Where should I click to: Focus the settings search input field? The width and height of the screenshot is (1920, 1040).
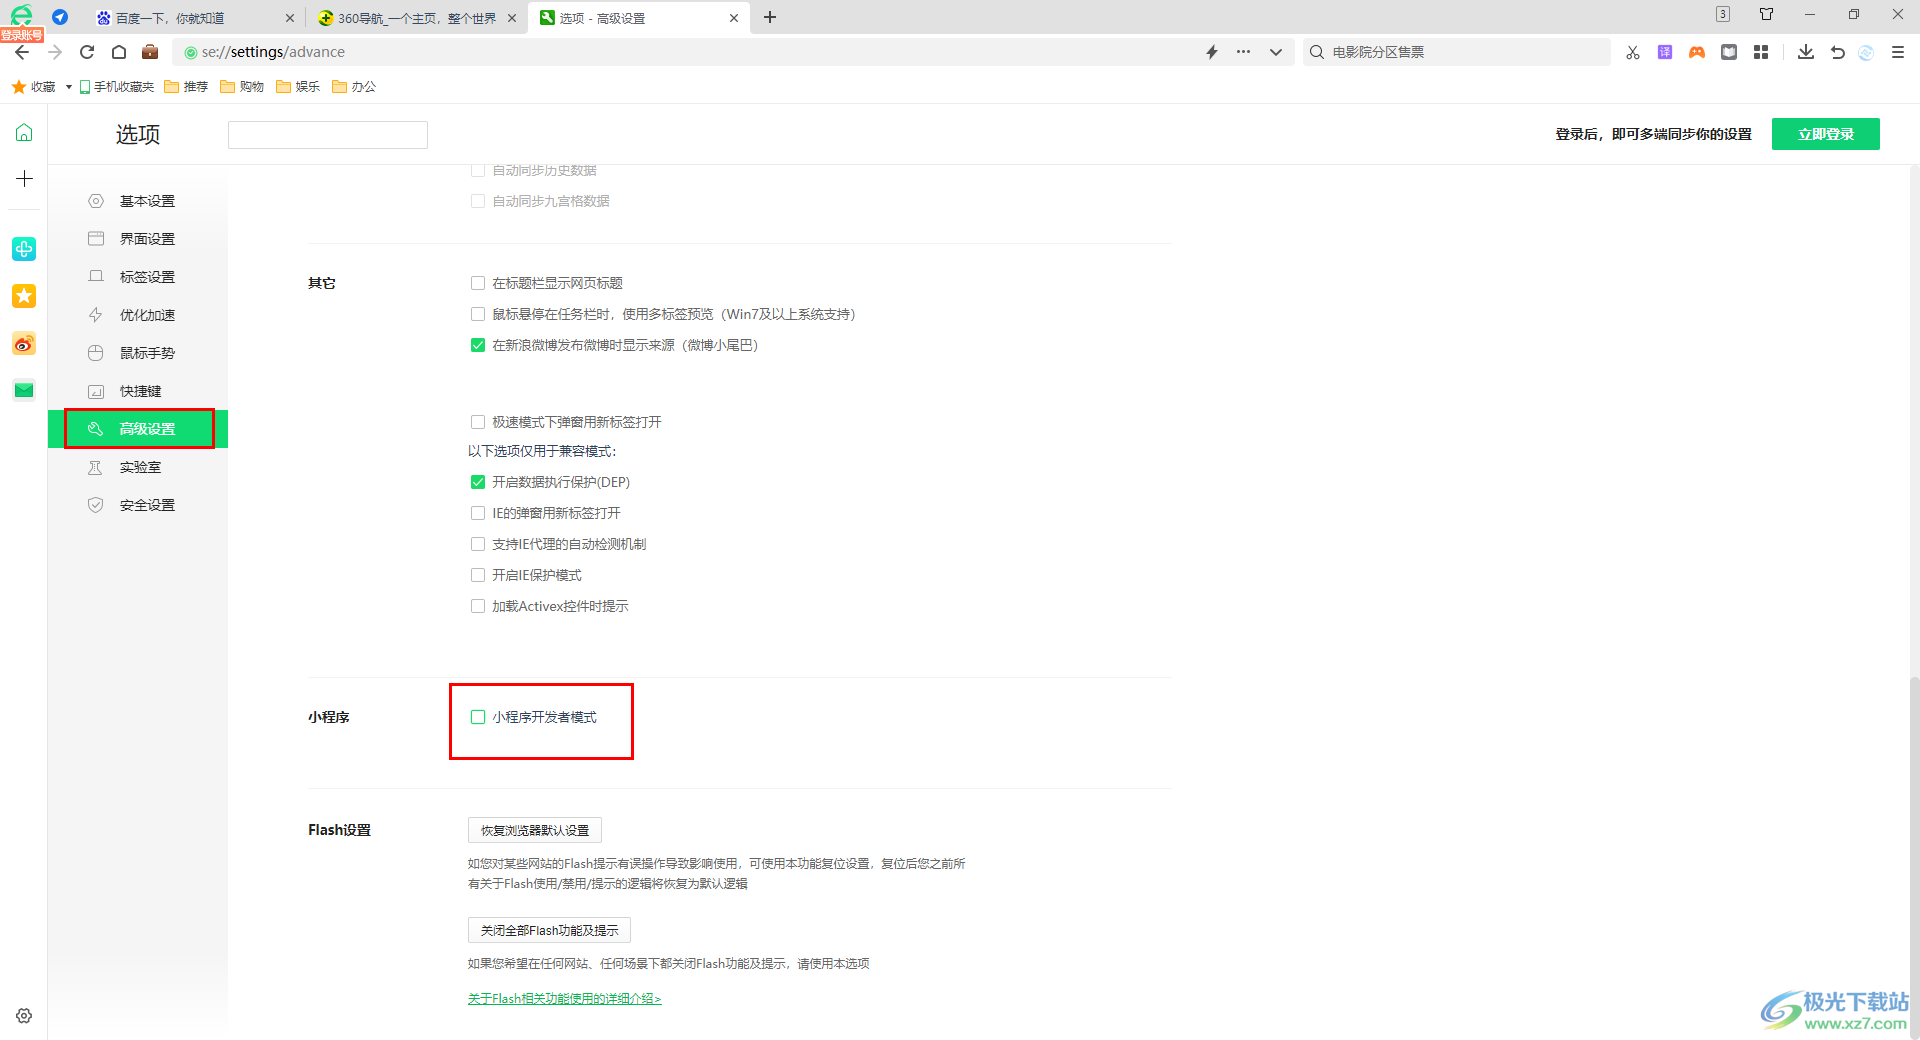[328, 135]
